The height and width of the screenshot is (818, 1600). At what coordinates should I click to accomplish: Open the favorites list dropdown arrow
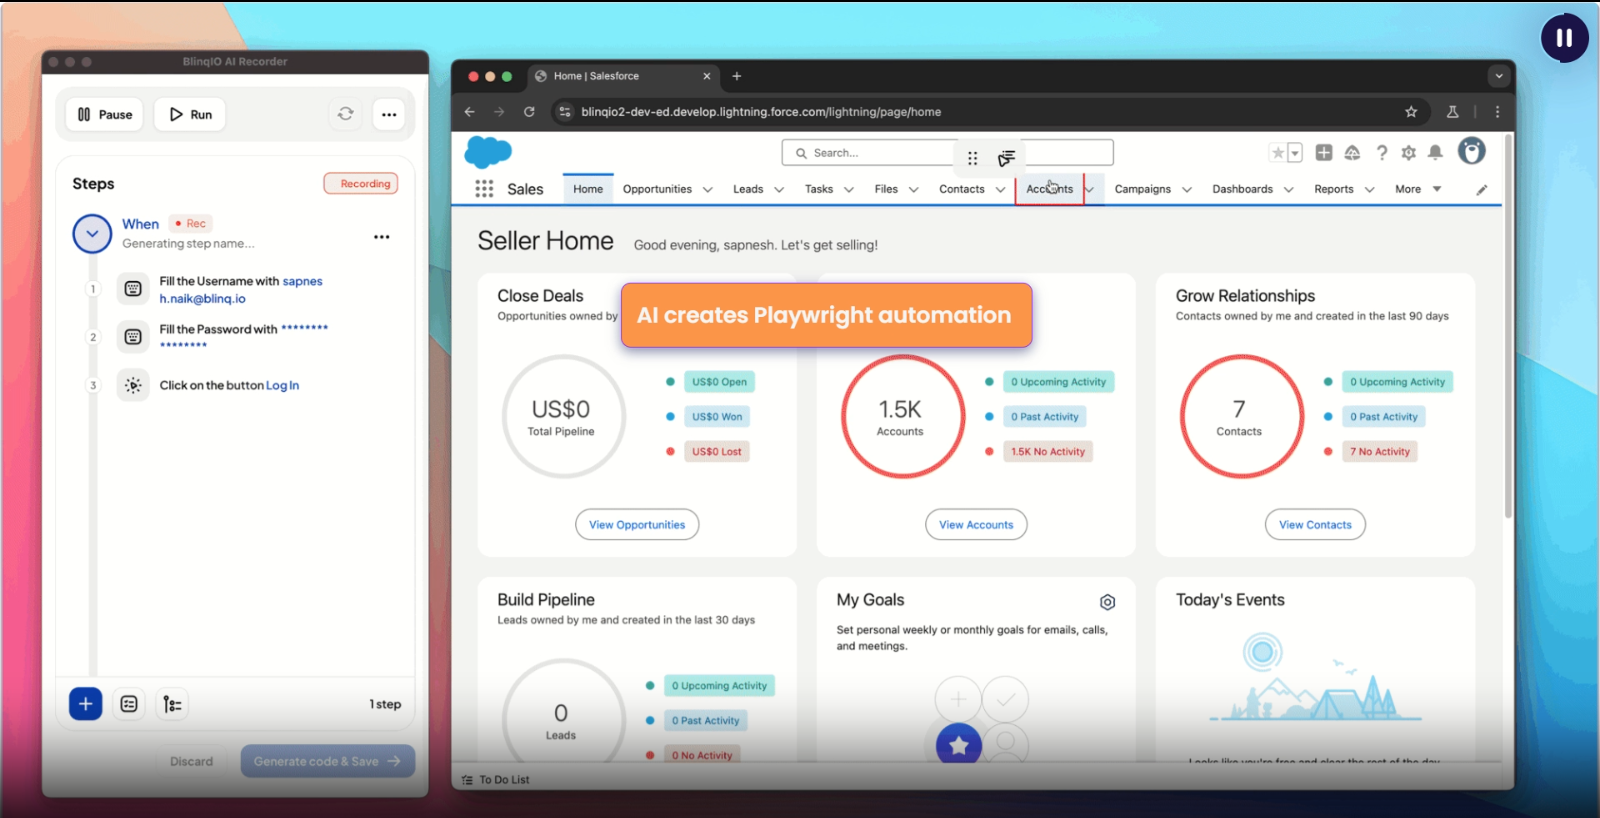(x=1295, y=153)
